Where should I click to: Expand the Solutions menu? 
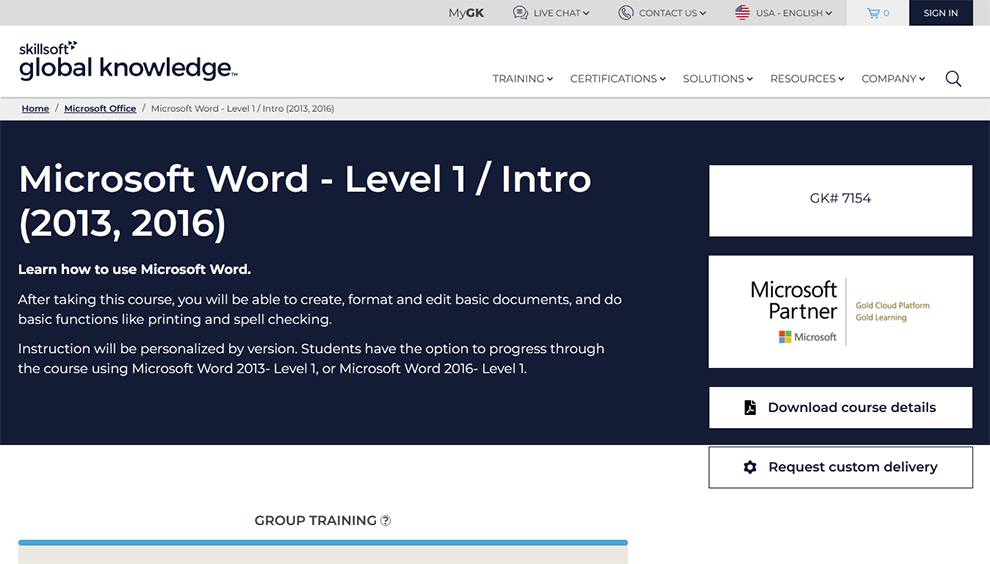point(718,79)
